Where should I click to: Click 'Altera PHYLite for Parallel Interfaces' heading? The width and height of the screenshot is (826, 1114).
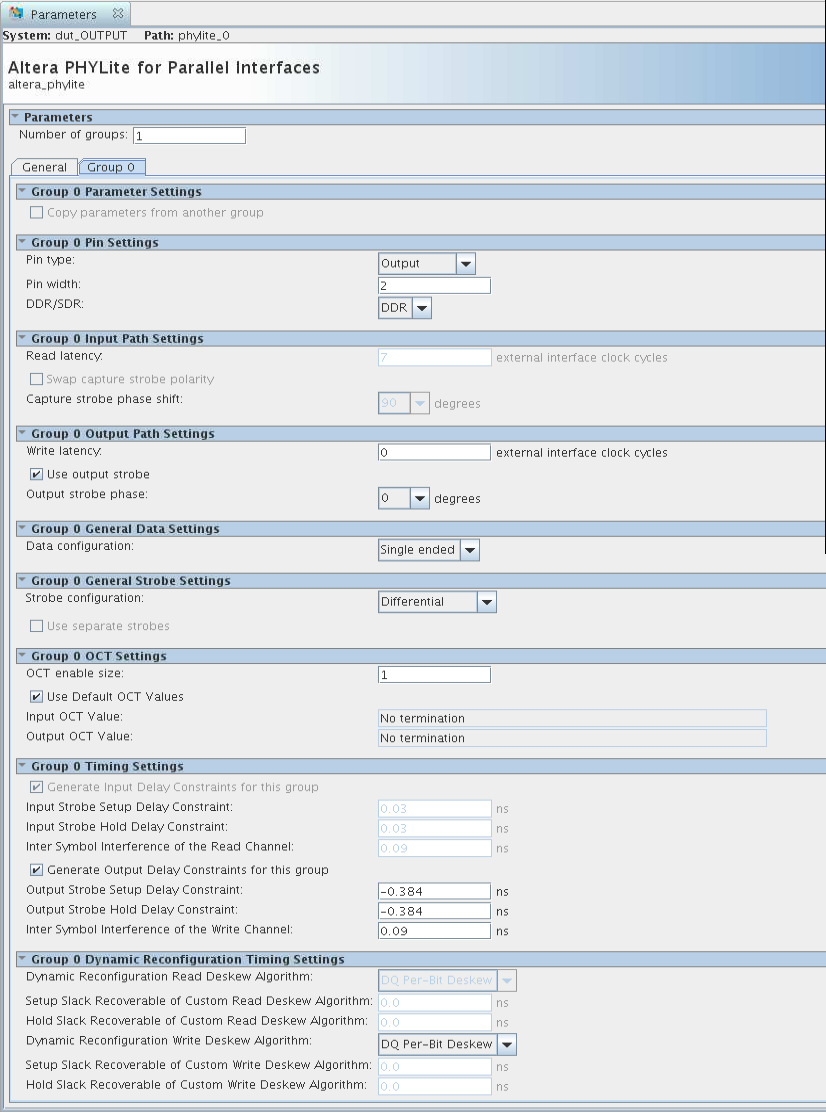coord(163,67)
